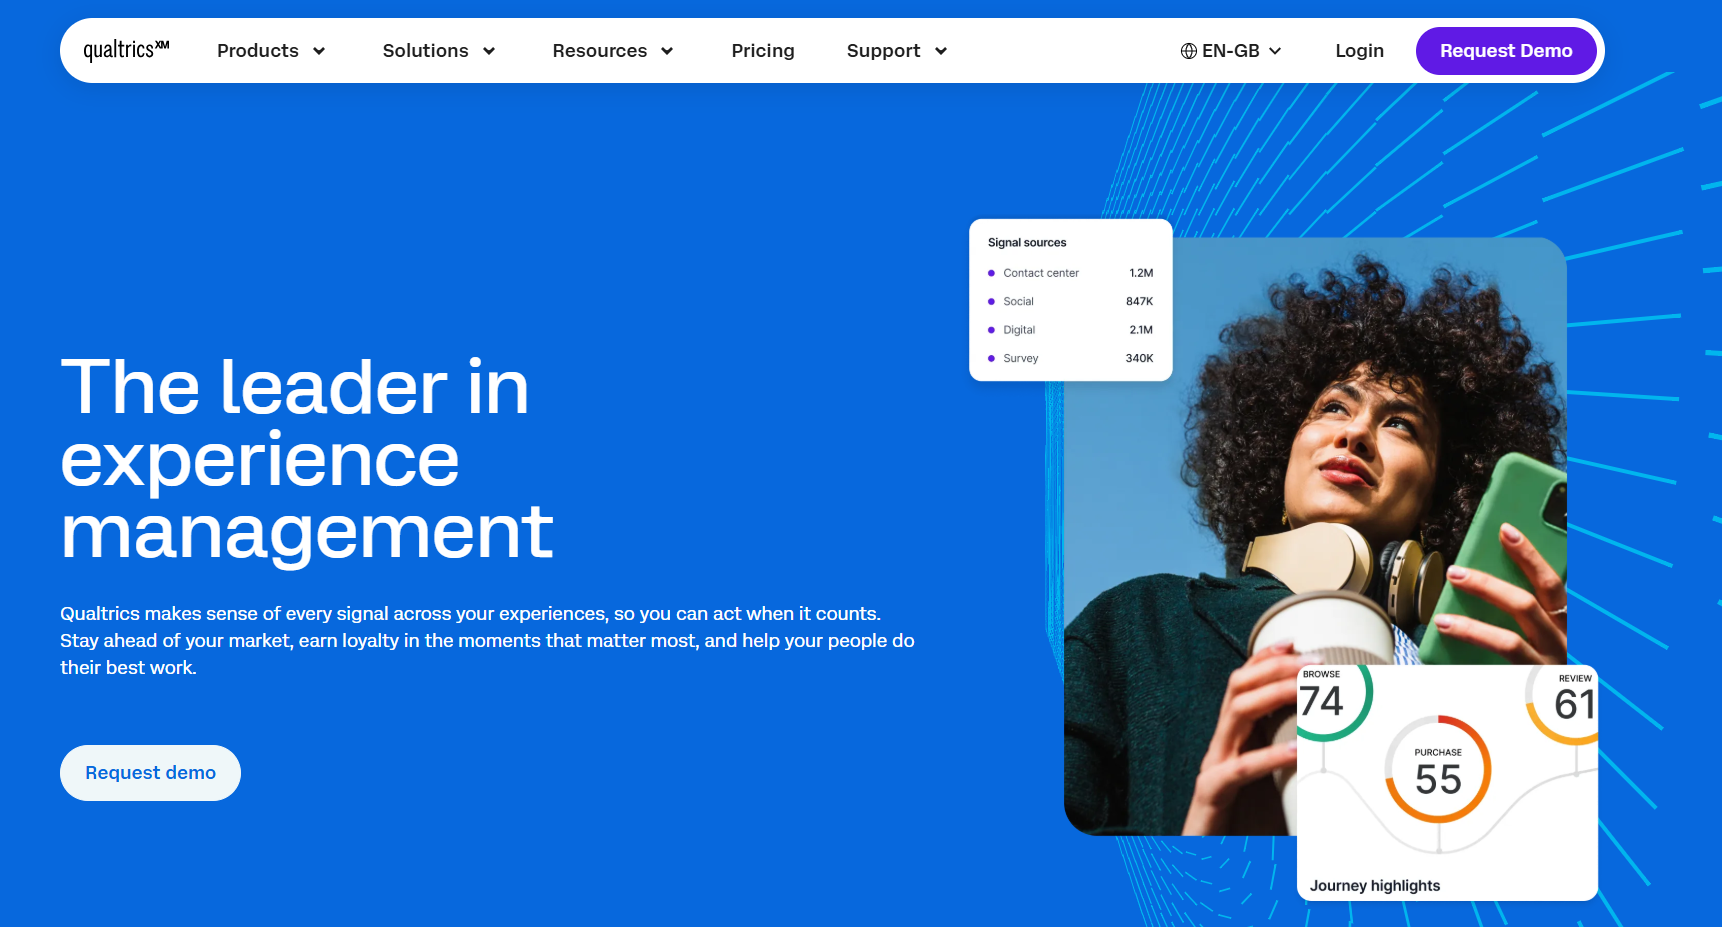
Task: Click the purple Request Demo button
Action: [1506, 51]
